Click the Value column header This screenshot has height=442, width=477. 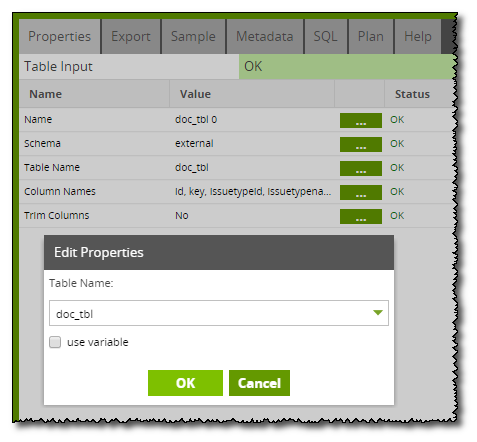coord(195,94)
